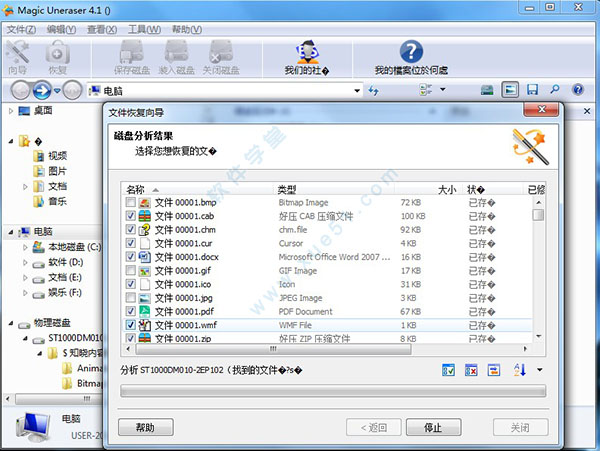The height and width of the screenshot is (451, 600).
Task: Open the navigation history dropdown arrow
Action: click(57, 91)
